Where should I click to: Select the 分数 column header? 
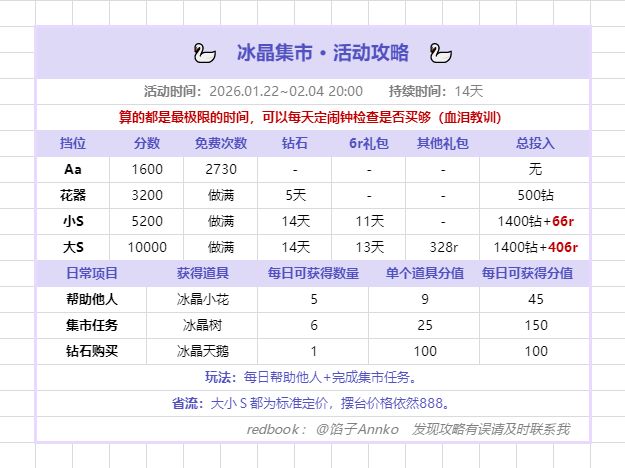[x=147, y=143]
